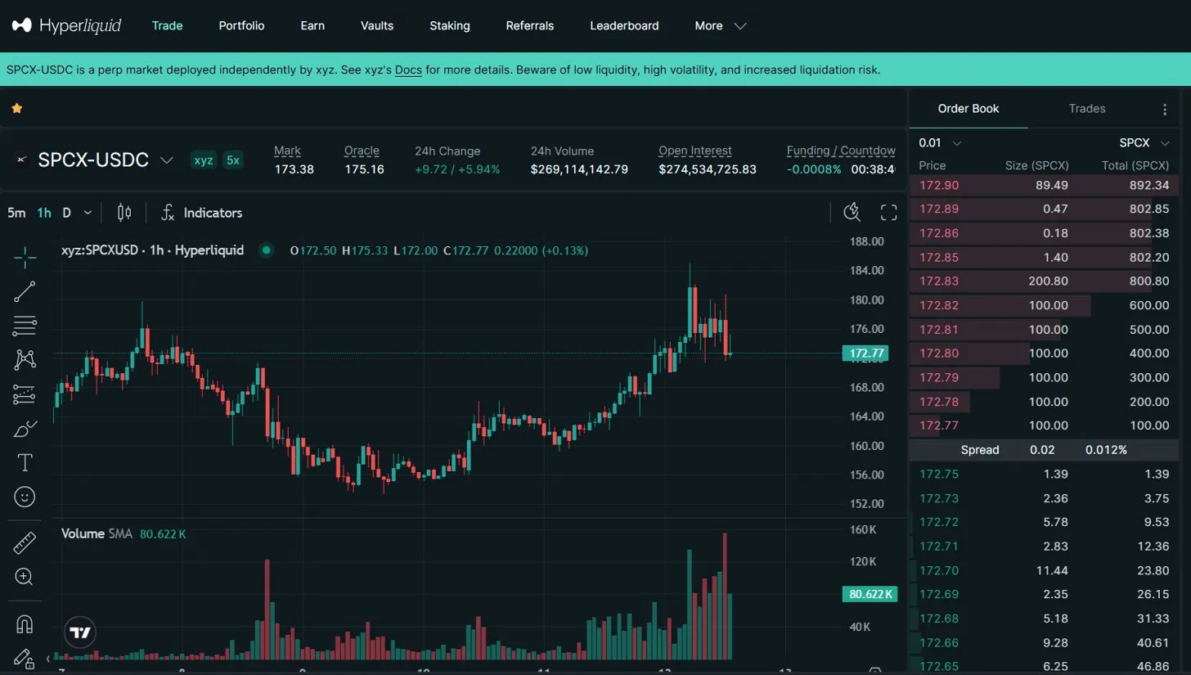This screenshot has width=1191, height=675.
Task: Select the Text annotation tool
Action: click(x=24, y=462)
